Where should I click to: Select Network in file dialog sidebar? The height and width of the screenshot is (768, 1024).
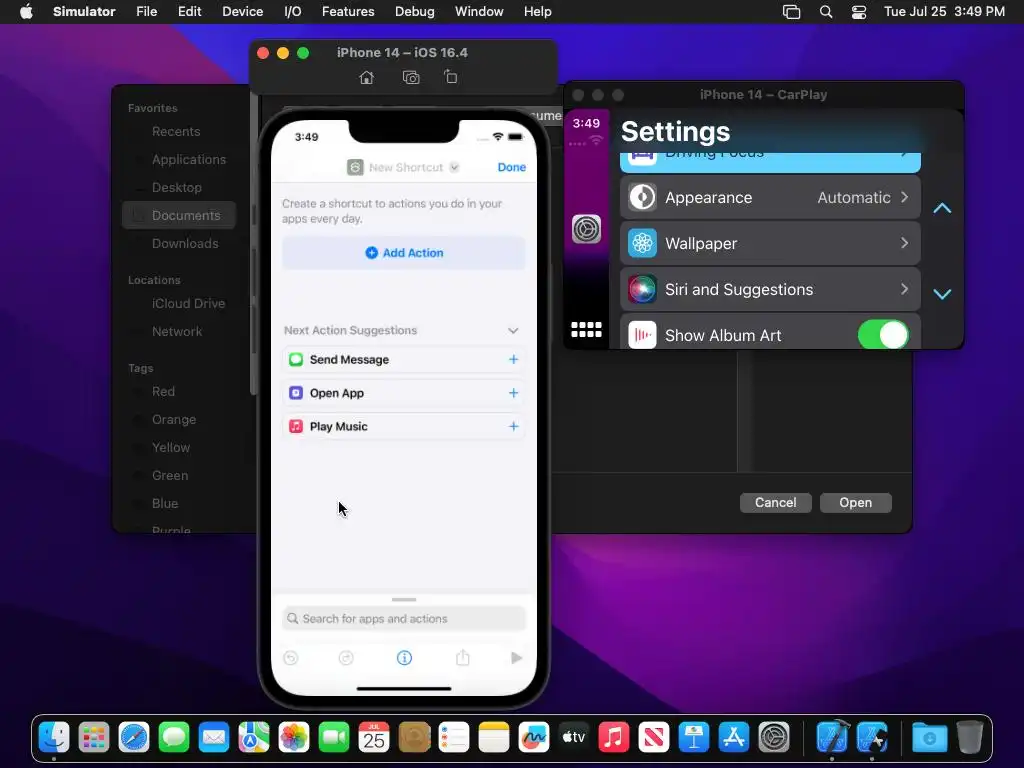pyautogui.click(x=178, y=332)
